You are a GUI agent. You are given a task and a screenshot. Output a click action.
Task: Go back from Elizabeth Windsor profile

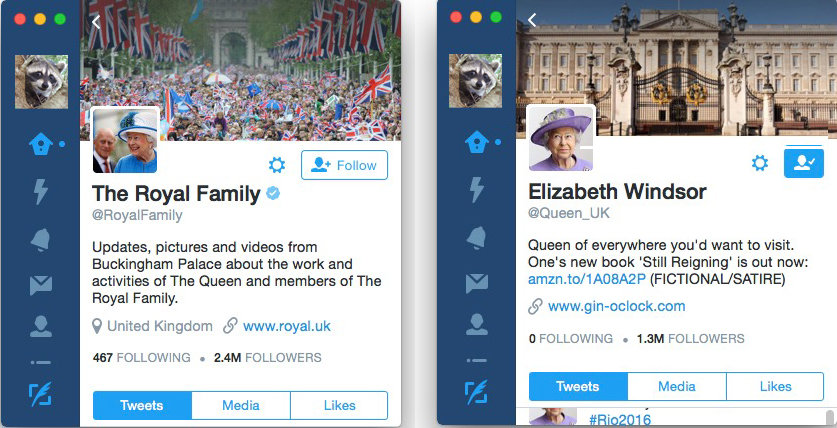pos(532,20)
